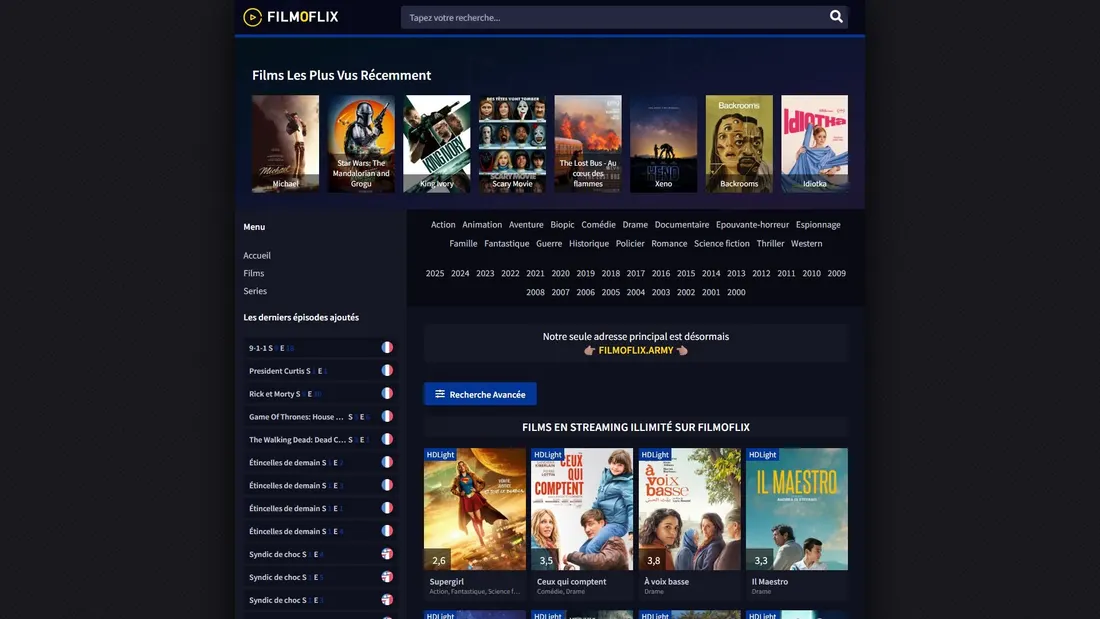The width and height of the screenshot is (1100, 619).
Task: Filter films by year 2024
Action: point(460,274)
